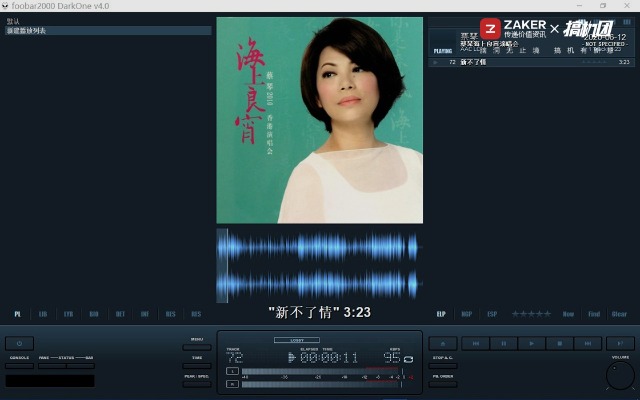Click the L channel indicator
The image size is (640, 400).
(232, 371)
